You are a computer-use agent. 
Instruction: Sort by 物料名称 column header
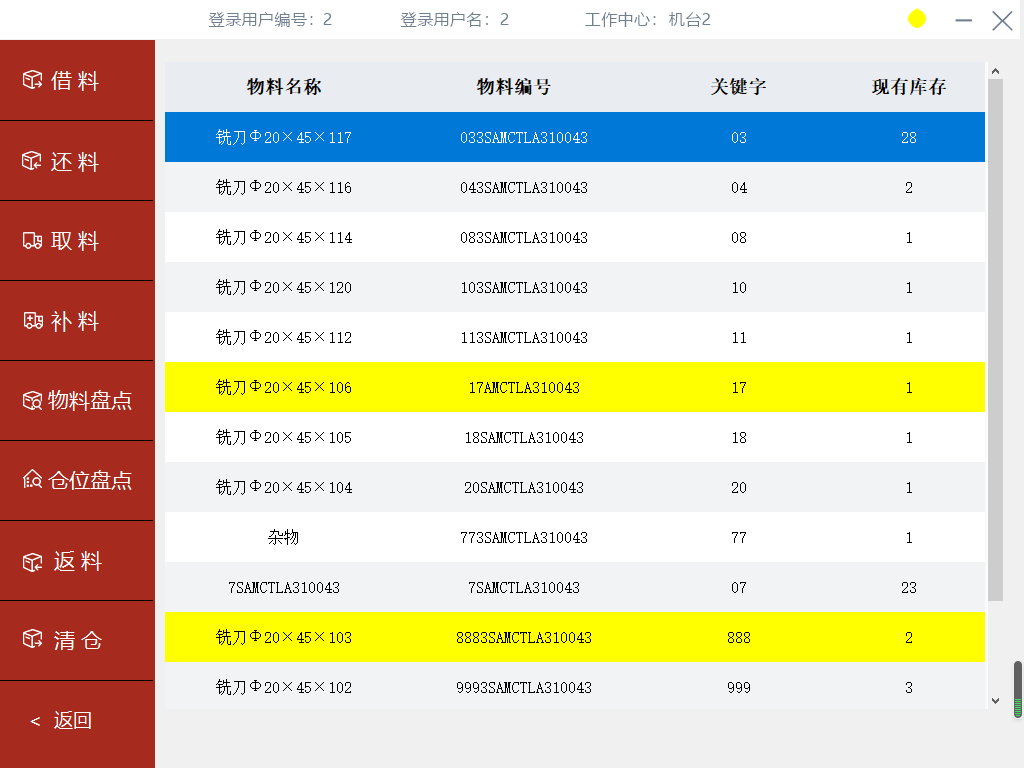tap(284, 87)
